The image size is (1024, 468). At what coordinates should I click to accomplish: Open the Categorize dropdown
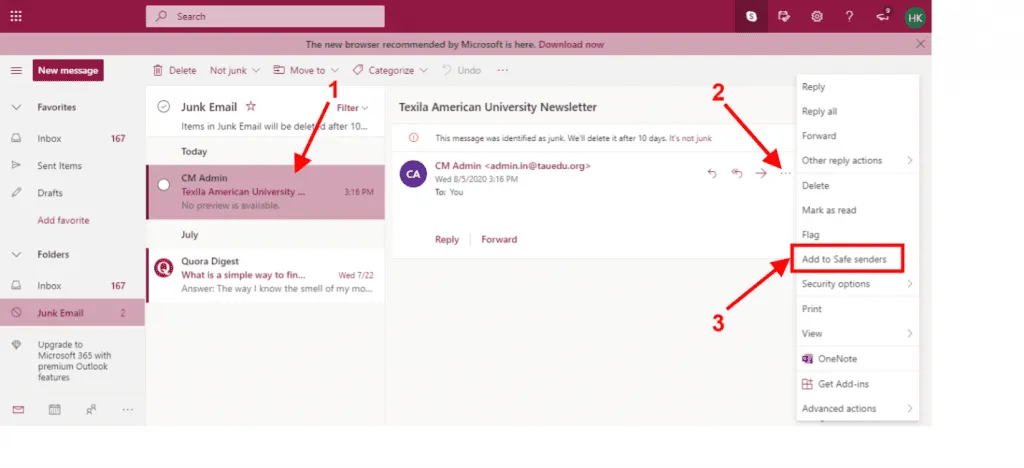tap(390, 70)
